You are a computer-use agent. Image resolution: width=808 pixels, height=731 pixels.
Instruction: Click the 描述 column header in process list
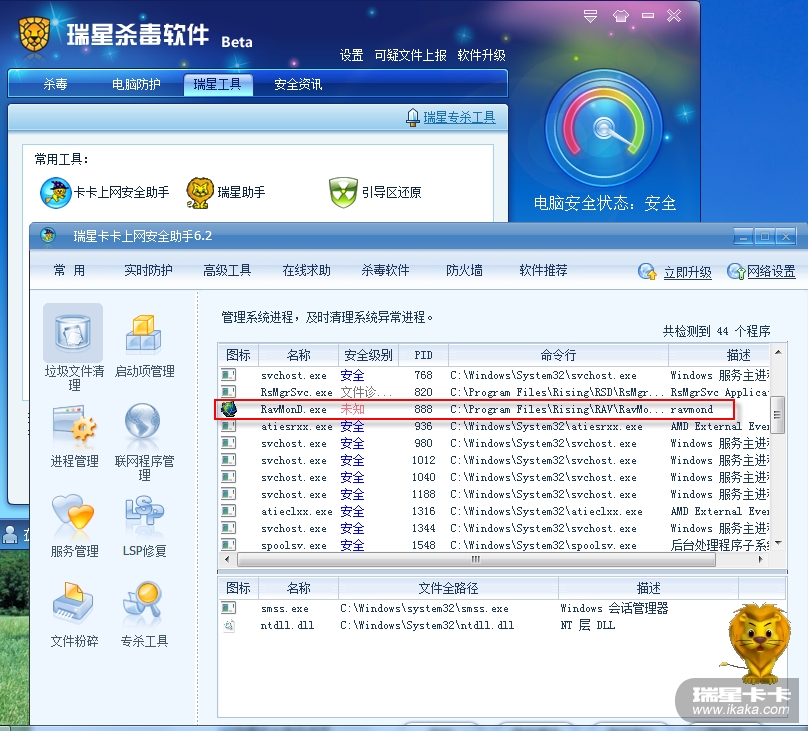719,355
